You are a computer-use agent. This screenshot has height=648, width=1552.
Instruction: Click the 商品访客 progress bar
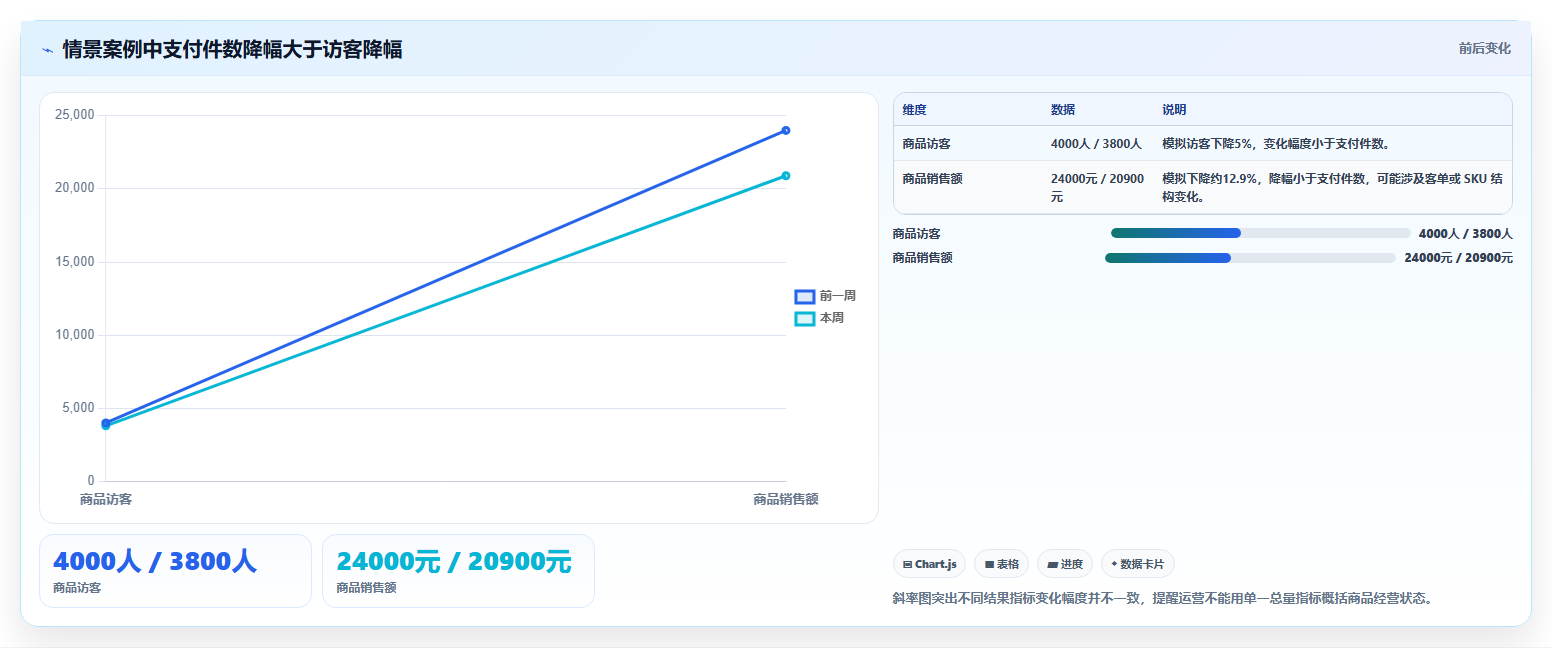point(1260,233)
